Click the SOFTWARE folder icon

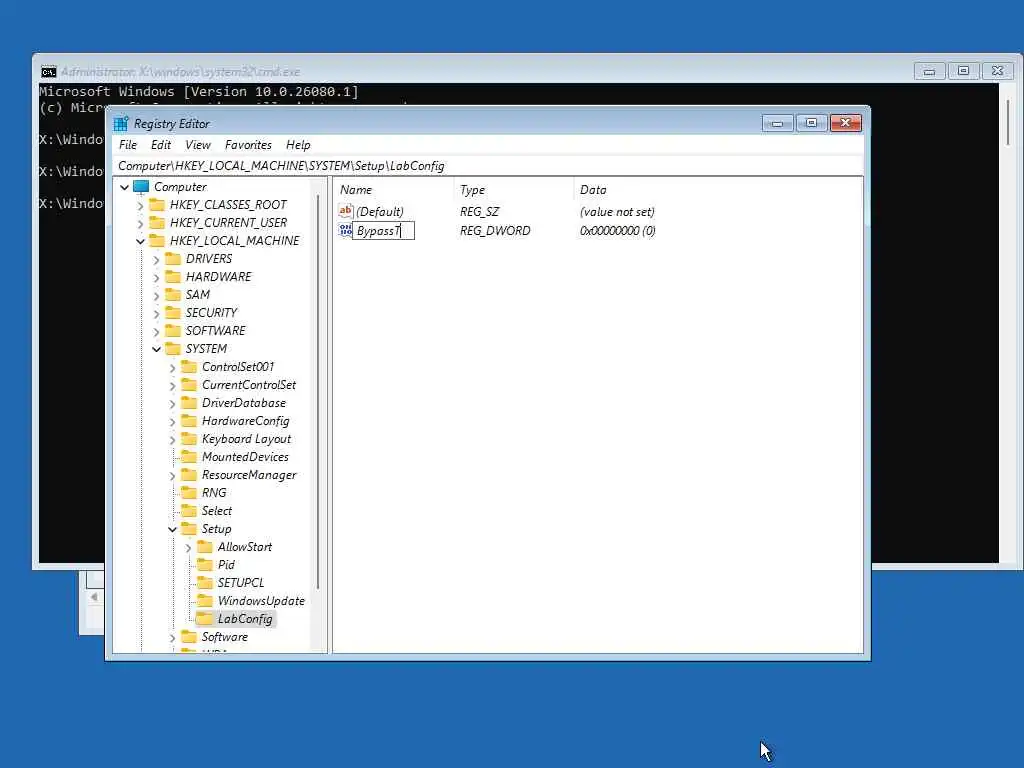pos(173,330)
